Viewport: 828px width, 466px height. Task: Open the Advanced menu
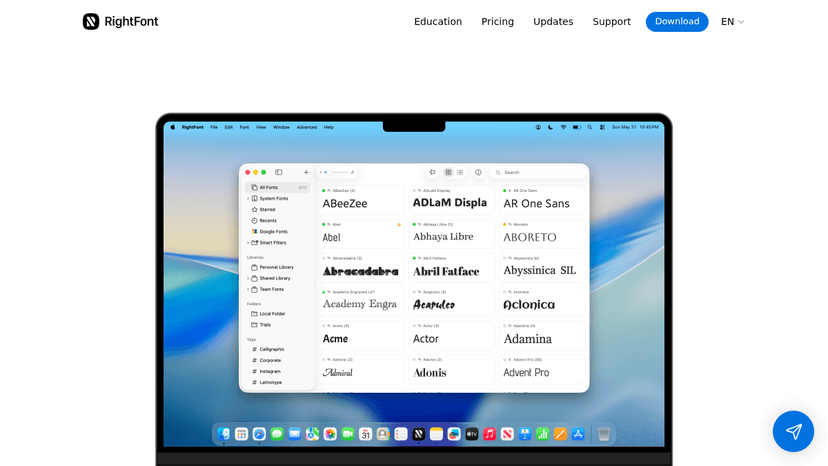click(307, 127)
